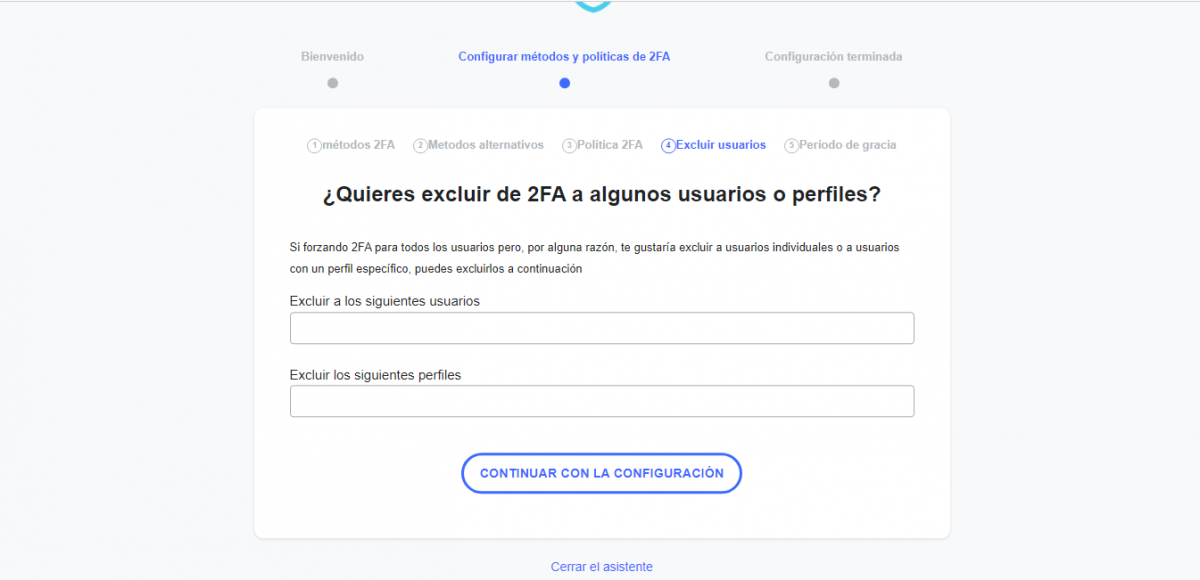Click the gray dot under Bienvenido
This screenshot has height=580, width=1200.
(x=333, y=83)
